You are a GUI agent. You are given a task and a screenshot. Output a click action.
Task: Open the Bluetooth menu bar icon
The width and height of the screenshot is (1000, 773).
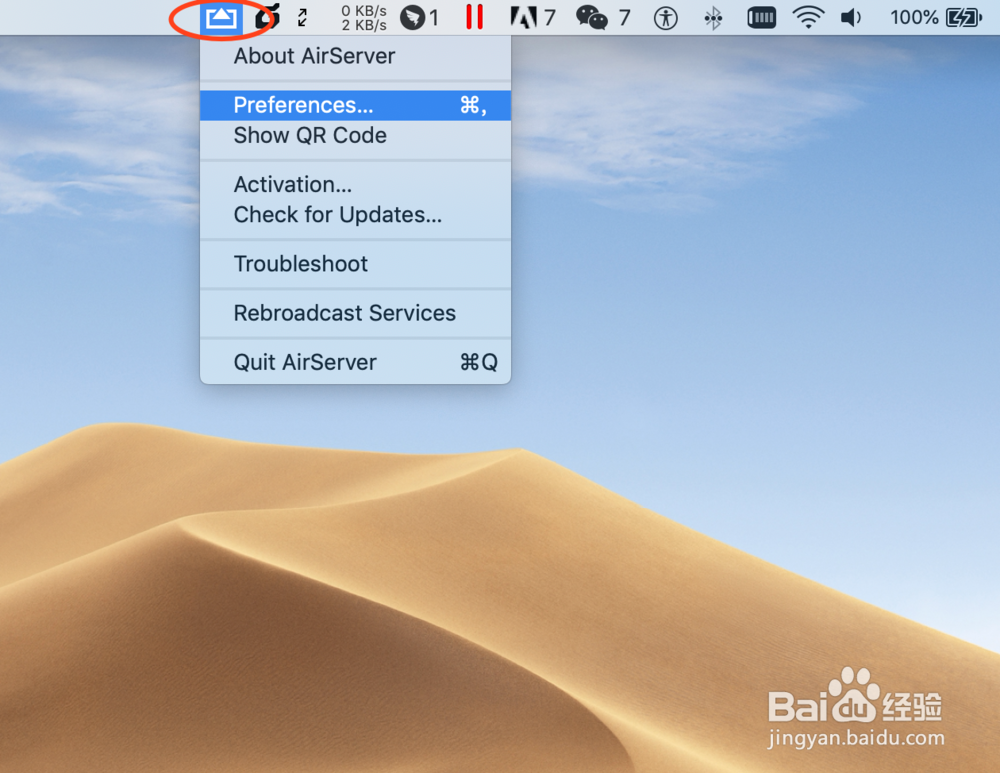713,18
